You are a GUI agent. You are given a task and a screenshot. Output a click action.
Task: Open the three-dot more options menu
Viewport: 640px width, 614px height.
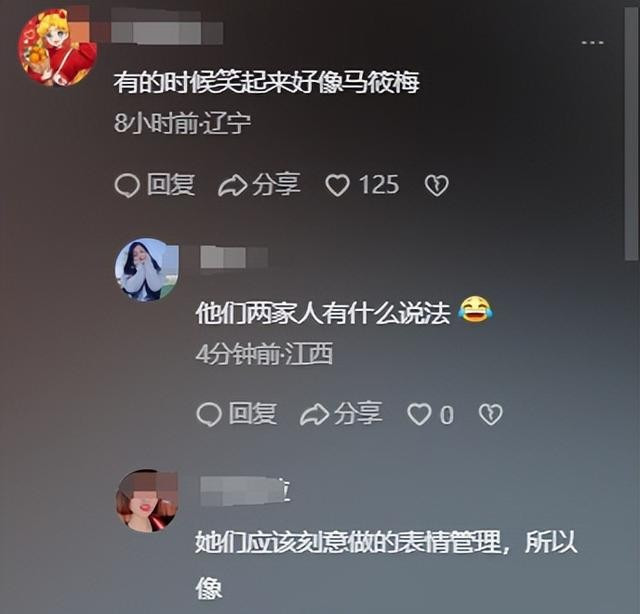pyautogui.click(x=592, y=42)
